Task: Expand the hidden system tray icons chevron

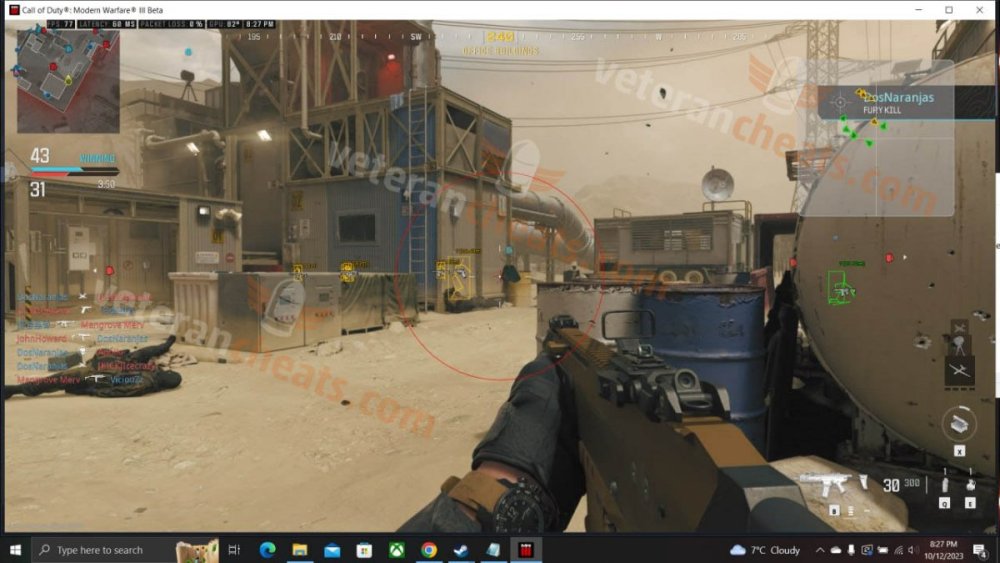Action: [820, 550]
